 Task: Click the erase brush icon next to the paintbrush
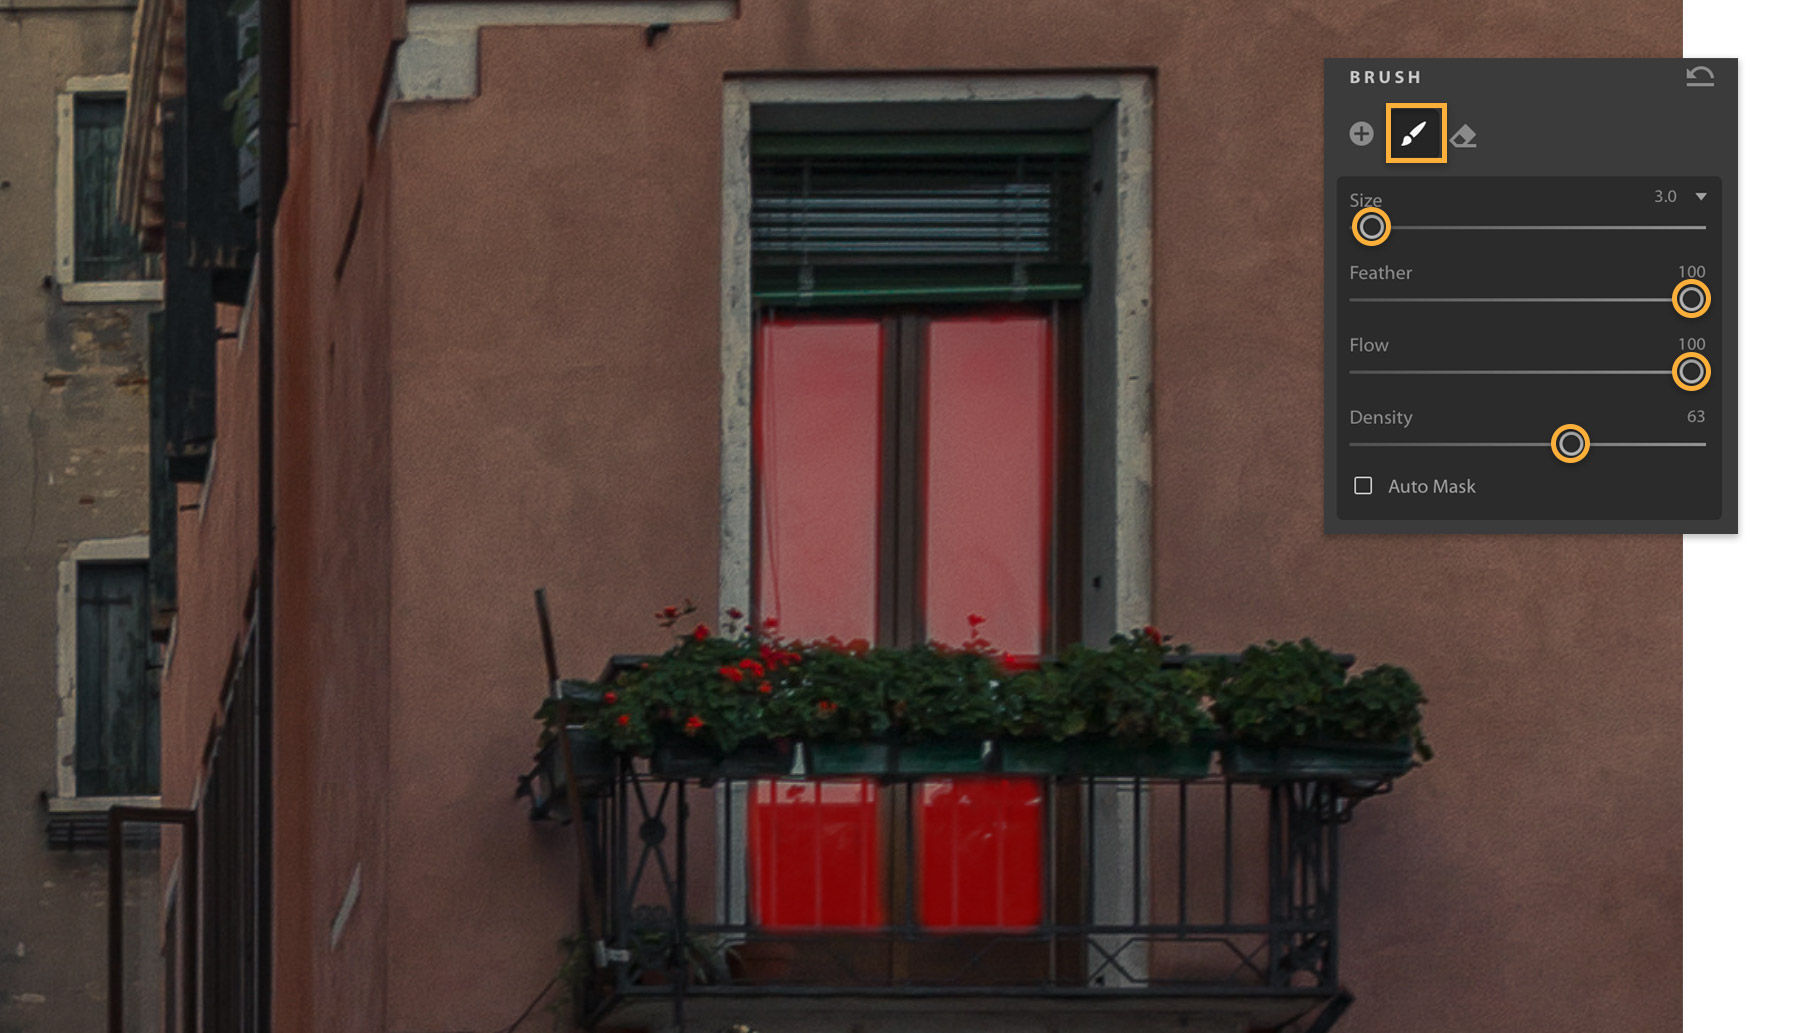coord(1464,136)
